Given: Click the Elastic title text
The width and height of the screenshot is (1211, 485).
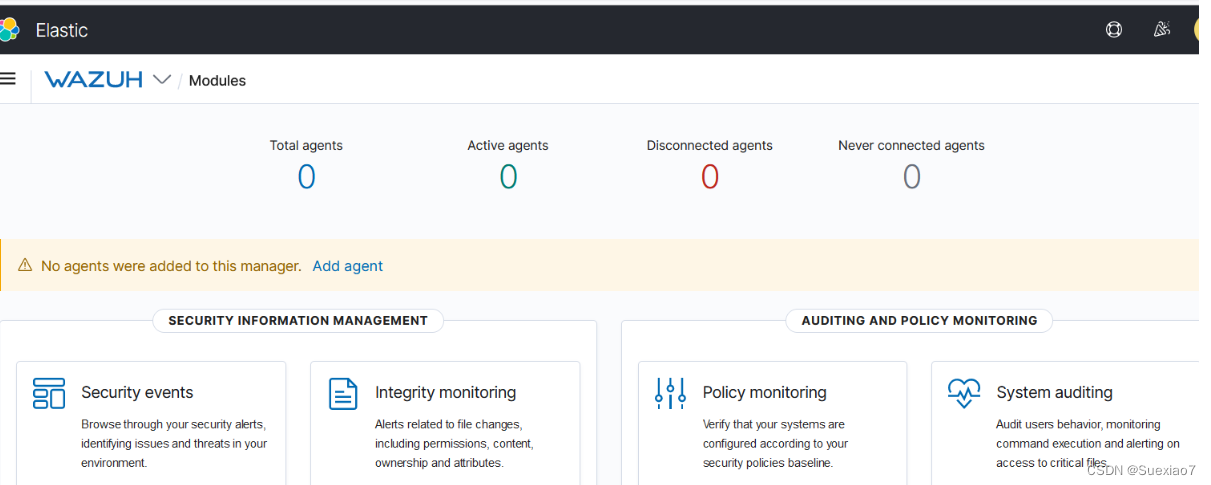Looking at the screenshot, I should pyautogui.click(x=62, y=31).
